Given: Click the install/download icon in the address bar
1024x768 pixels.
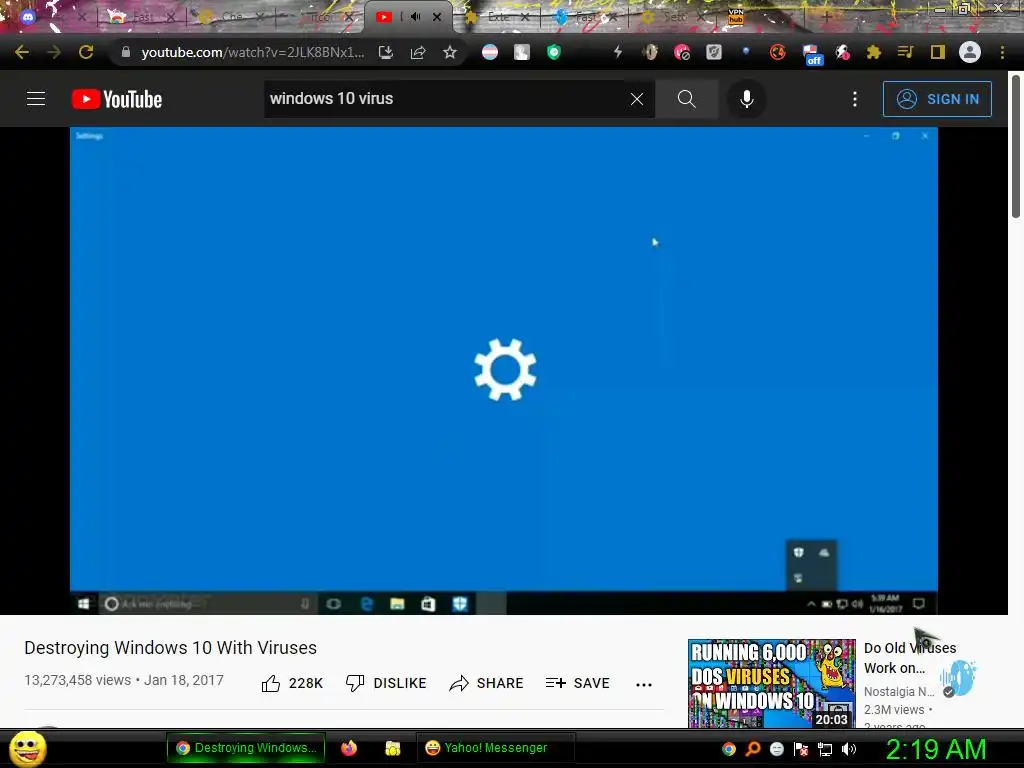Looking at the screenshot, I should click(386, 52).
